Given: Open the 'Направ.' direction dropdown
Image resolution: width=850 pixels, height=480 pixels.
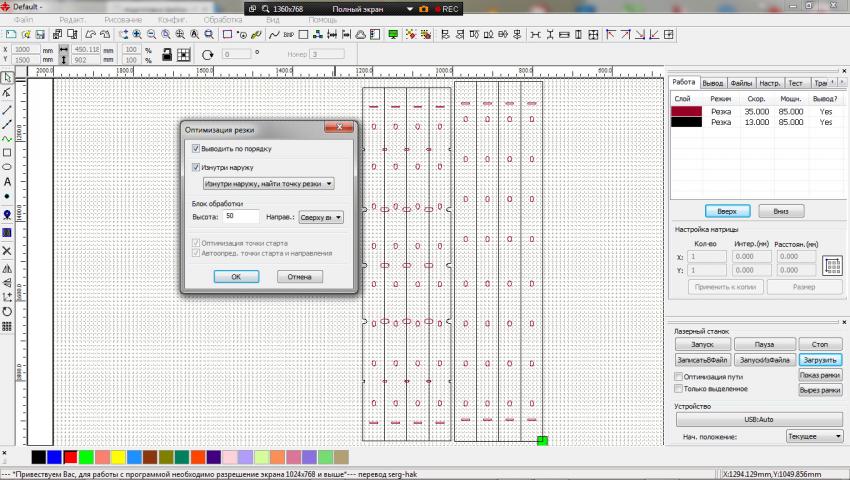Looking at the screenshot, I should pos(321,217).
